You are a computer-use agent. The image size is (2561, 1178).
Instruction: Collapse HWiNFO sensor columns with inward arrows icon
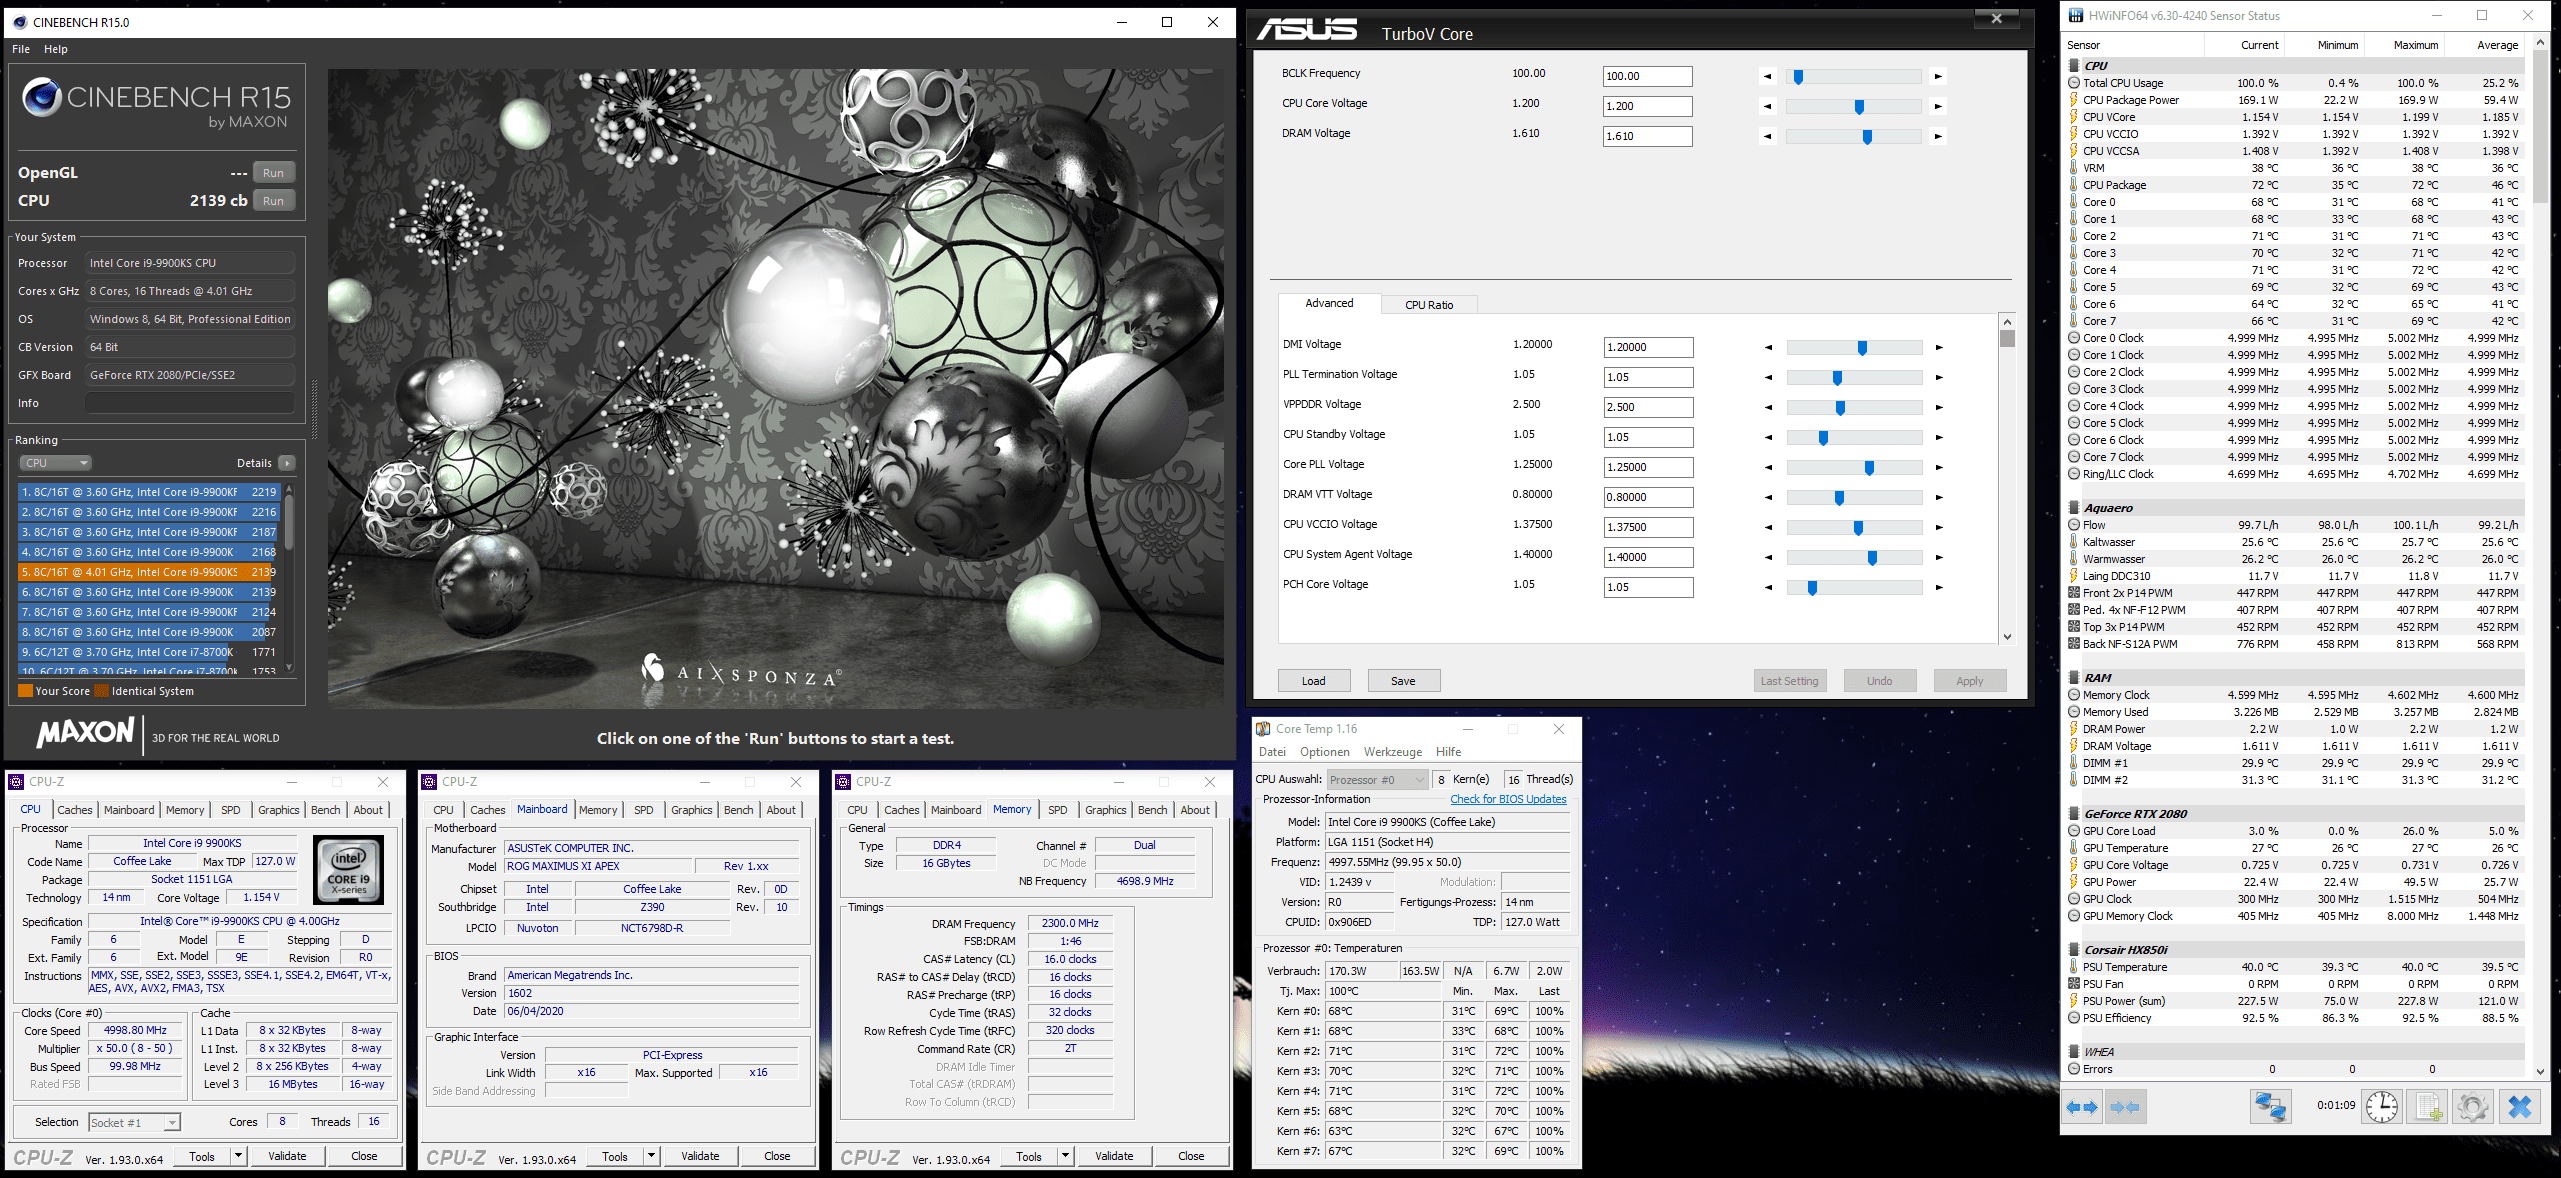(2125, 1107)
